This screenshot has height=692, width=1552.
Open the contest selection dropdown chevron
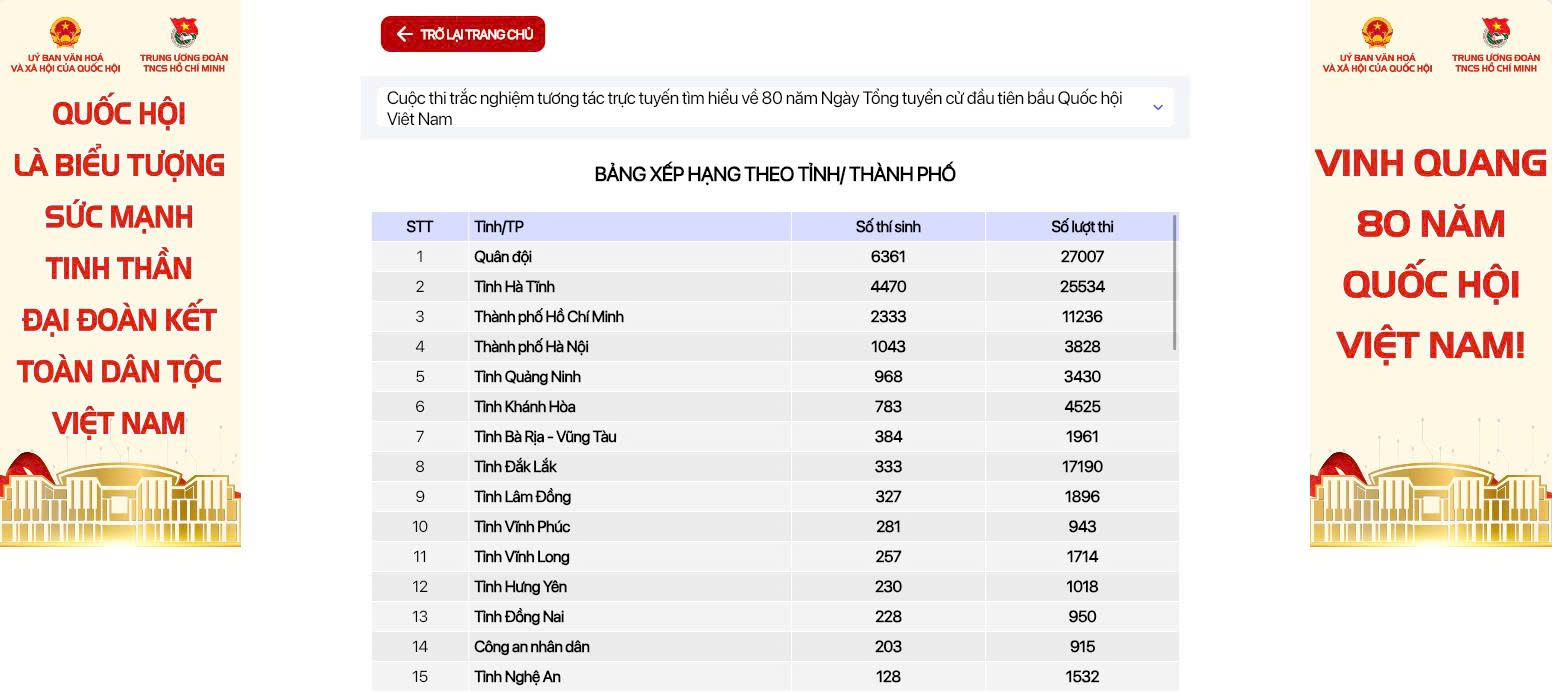pos(1158,107)
